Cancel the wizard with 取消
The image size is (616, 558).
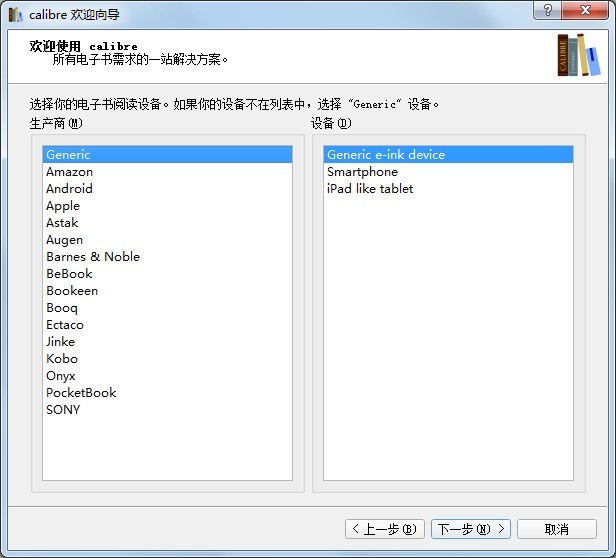(x=557, y=529)
